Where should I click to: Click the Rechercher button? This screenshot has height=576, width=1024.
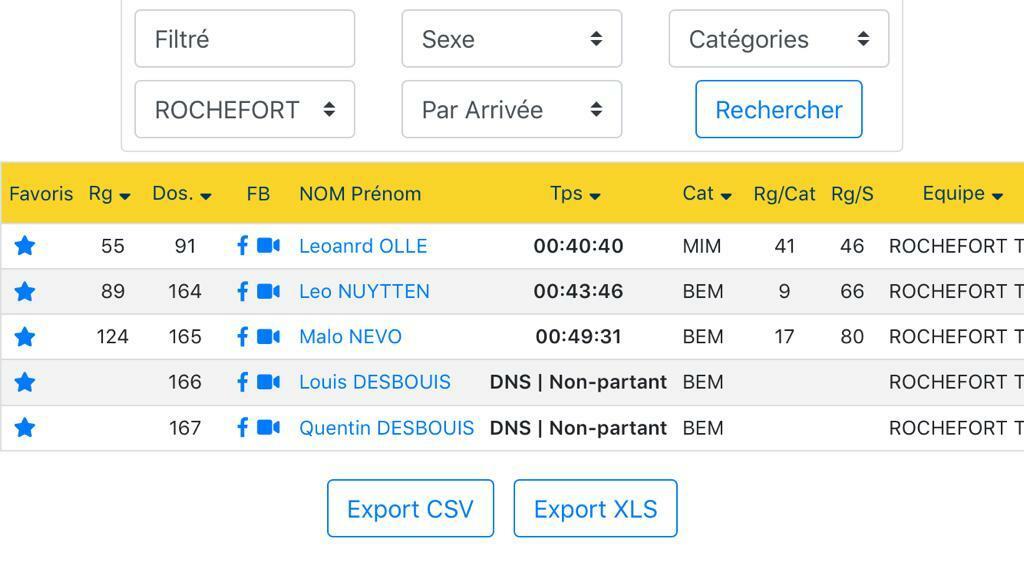778,109
